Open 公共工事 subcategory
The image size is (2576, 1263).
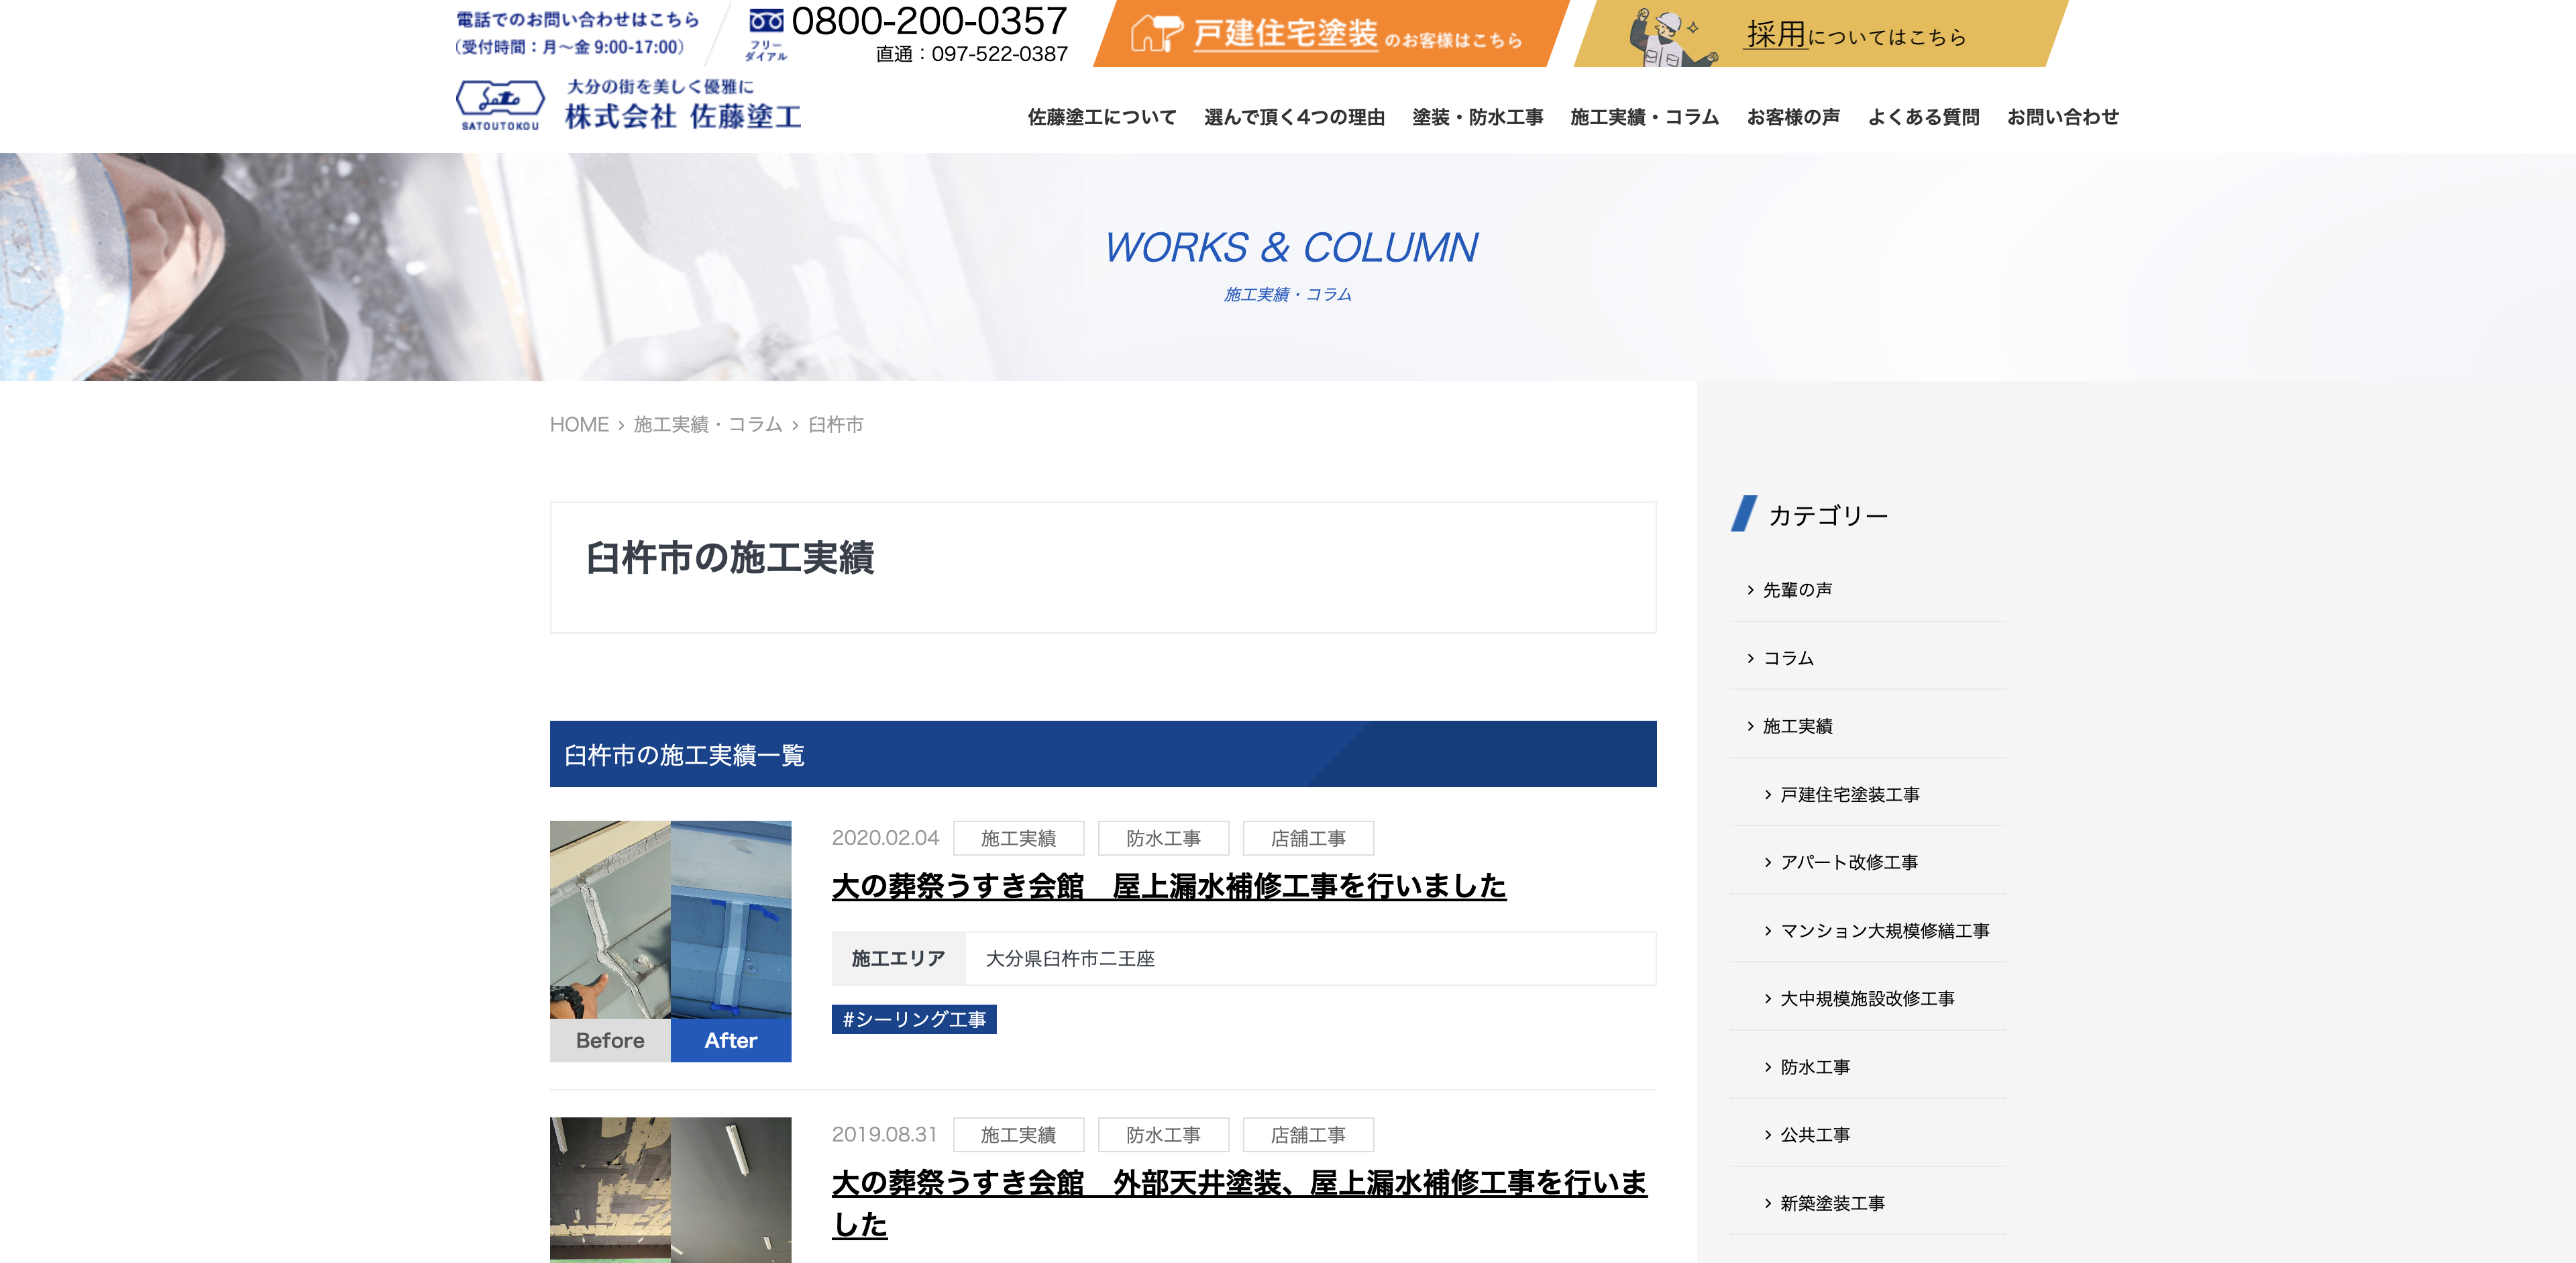tap(1814, 1135)
